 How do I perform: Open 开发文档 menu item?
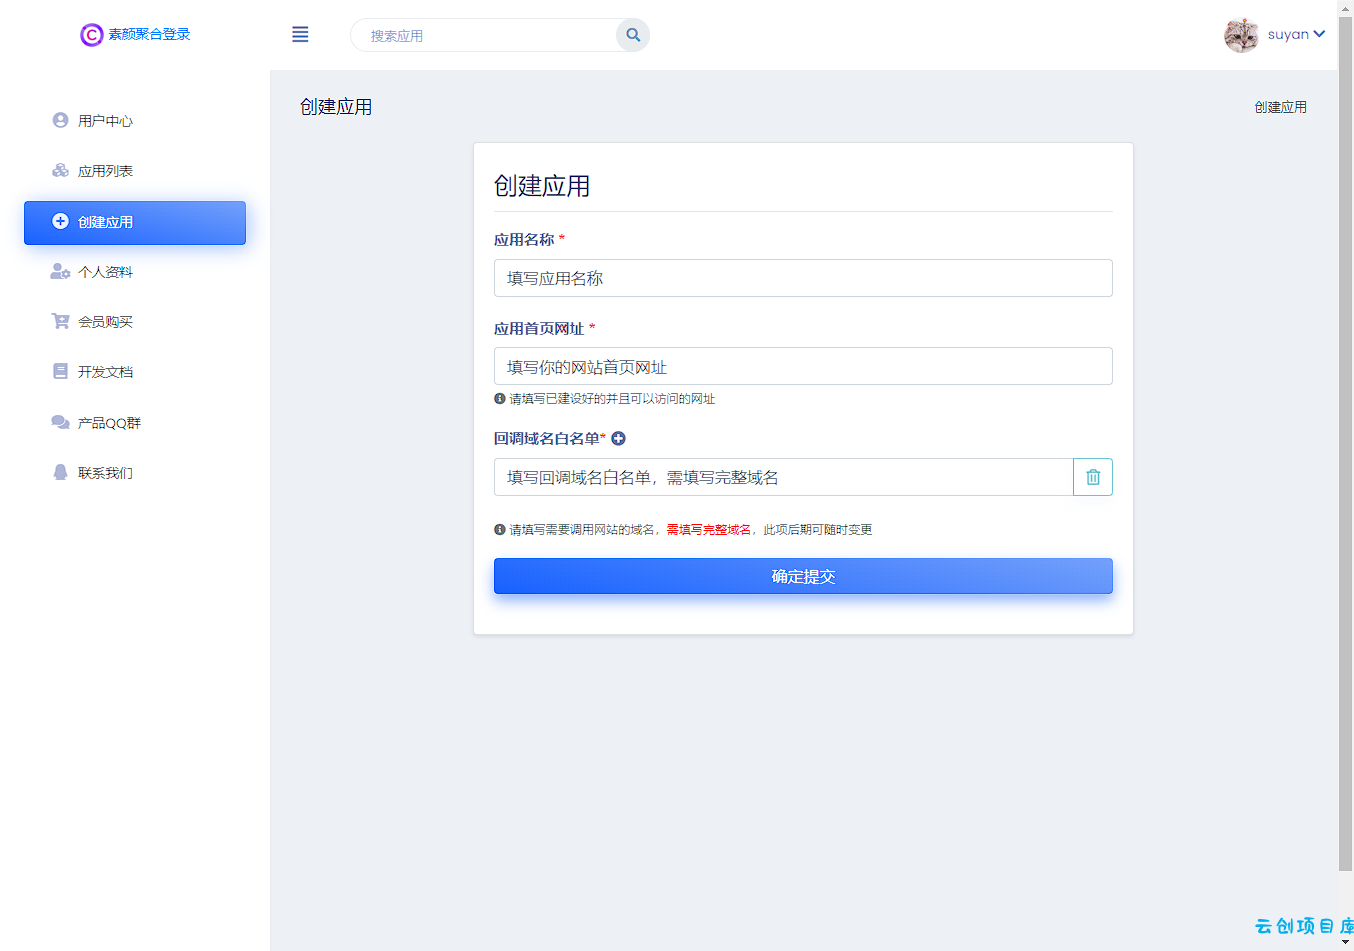click(x=135, y=372)
